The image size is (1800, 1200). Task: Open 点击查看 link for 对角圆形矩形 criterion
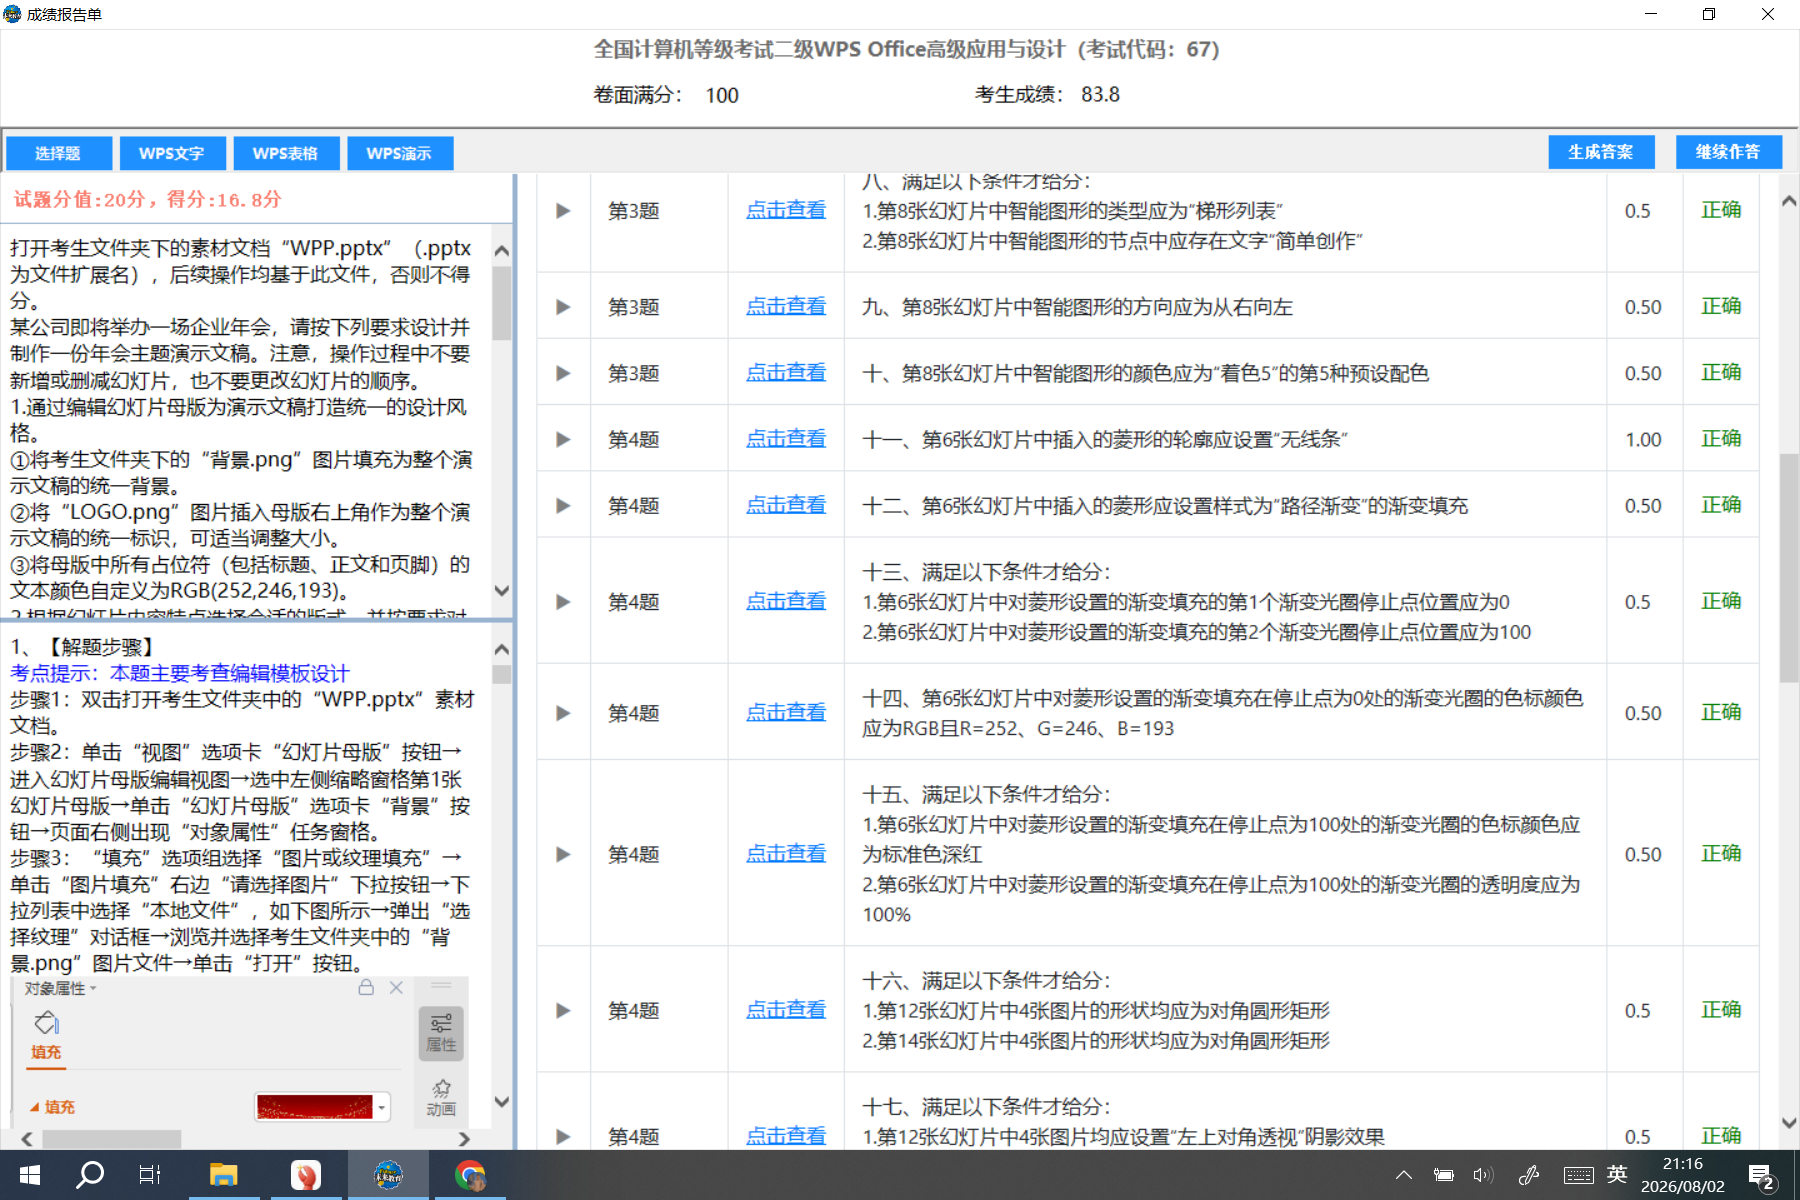pos(786,1010)
